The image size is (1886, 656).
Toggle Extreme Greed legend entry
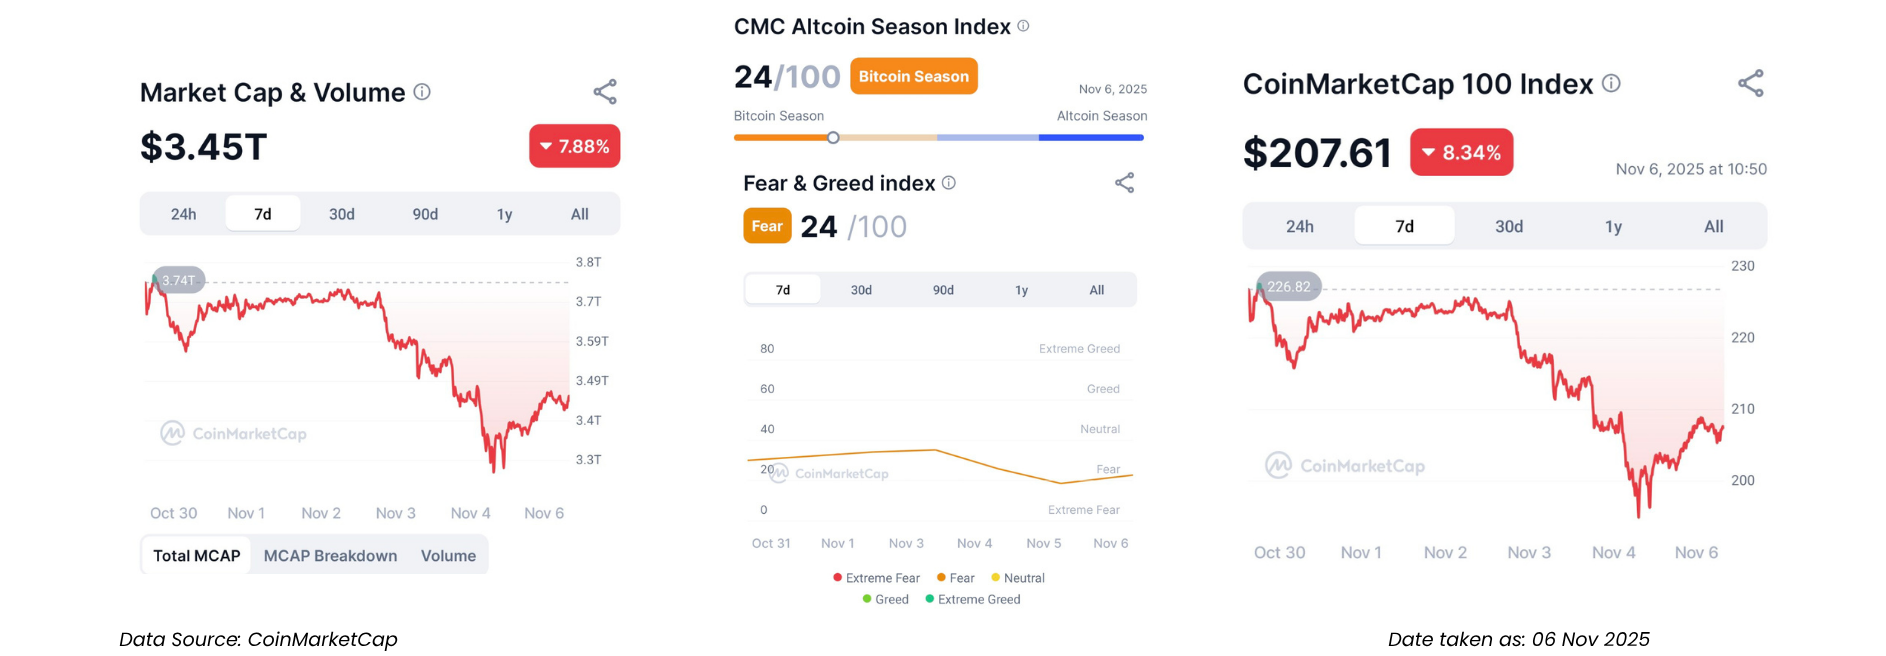pos(973,600)
